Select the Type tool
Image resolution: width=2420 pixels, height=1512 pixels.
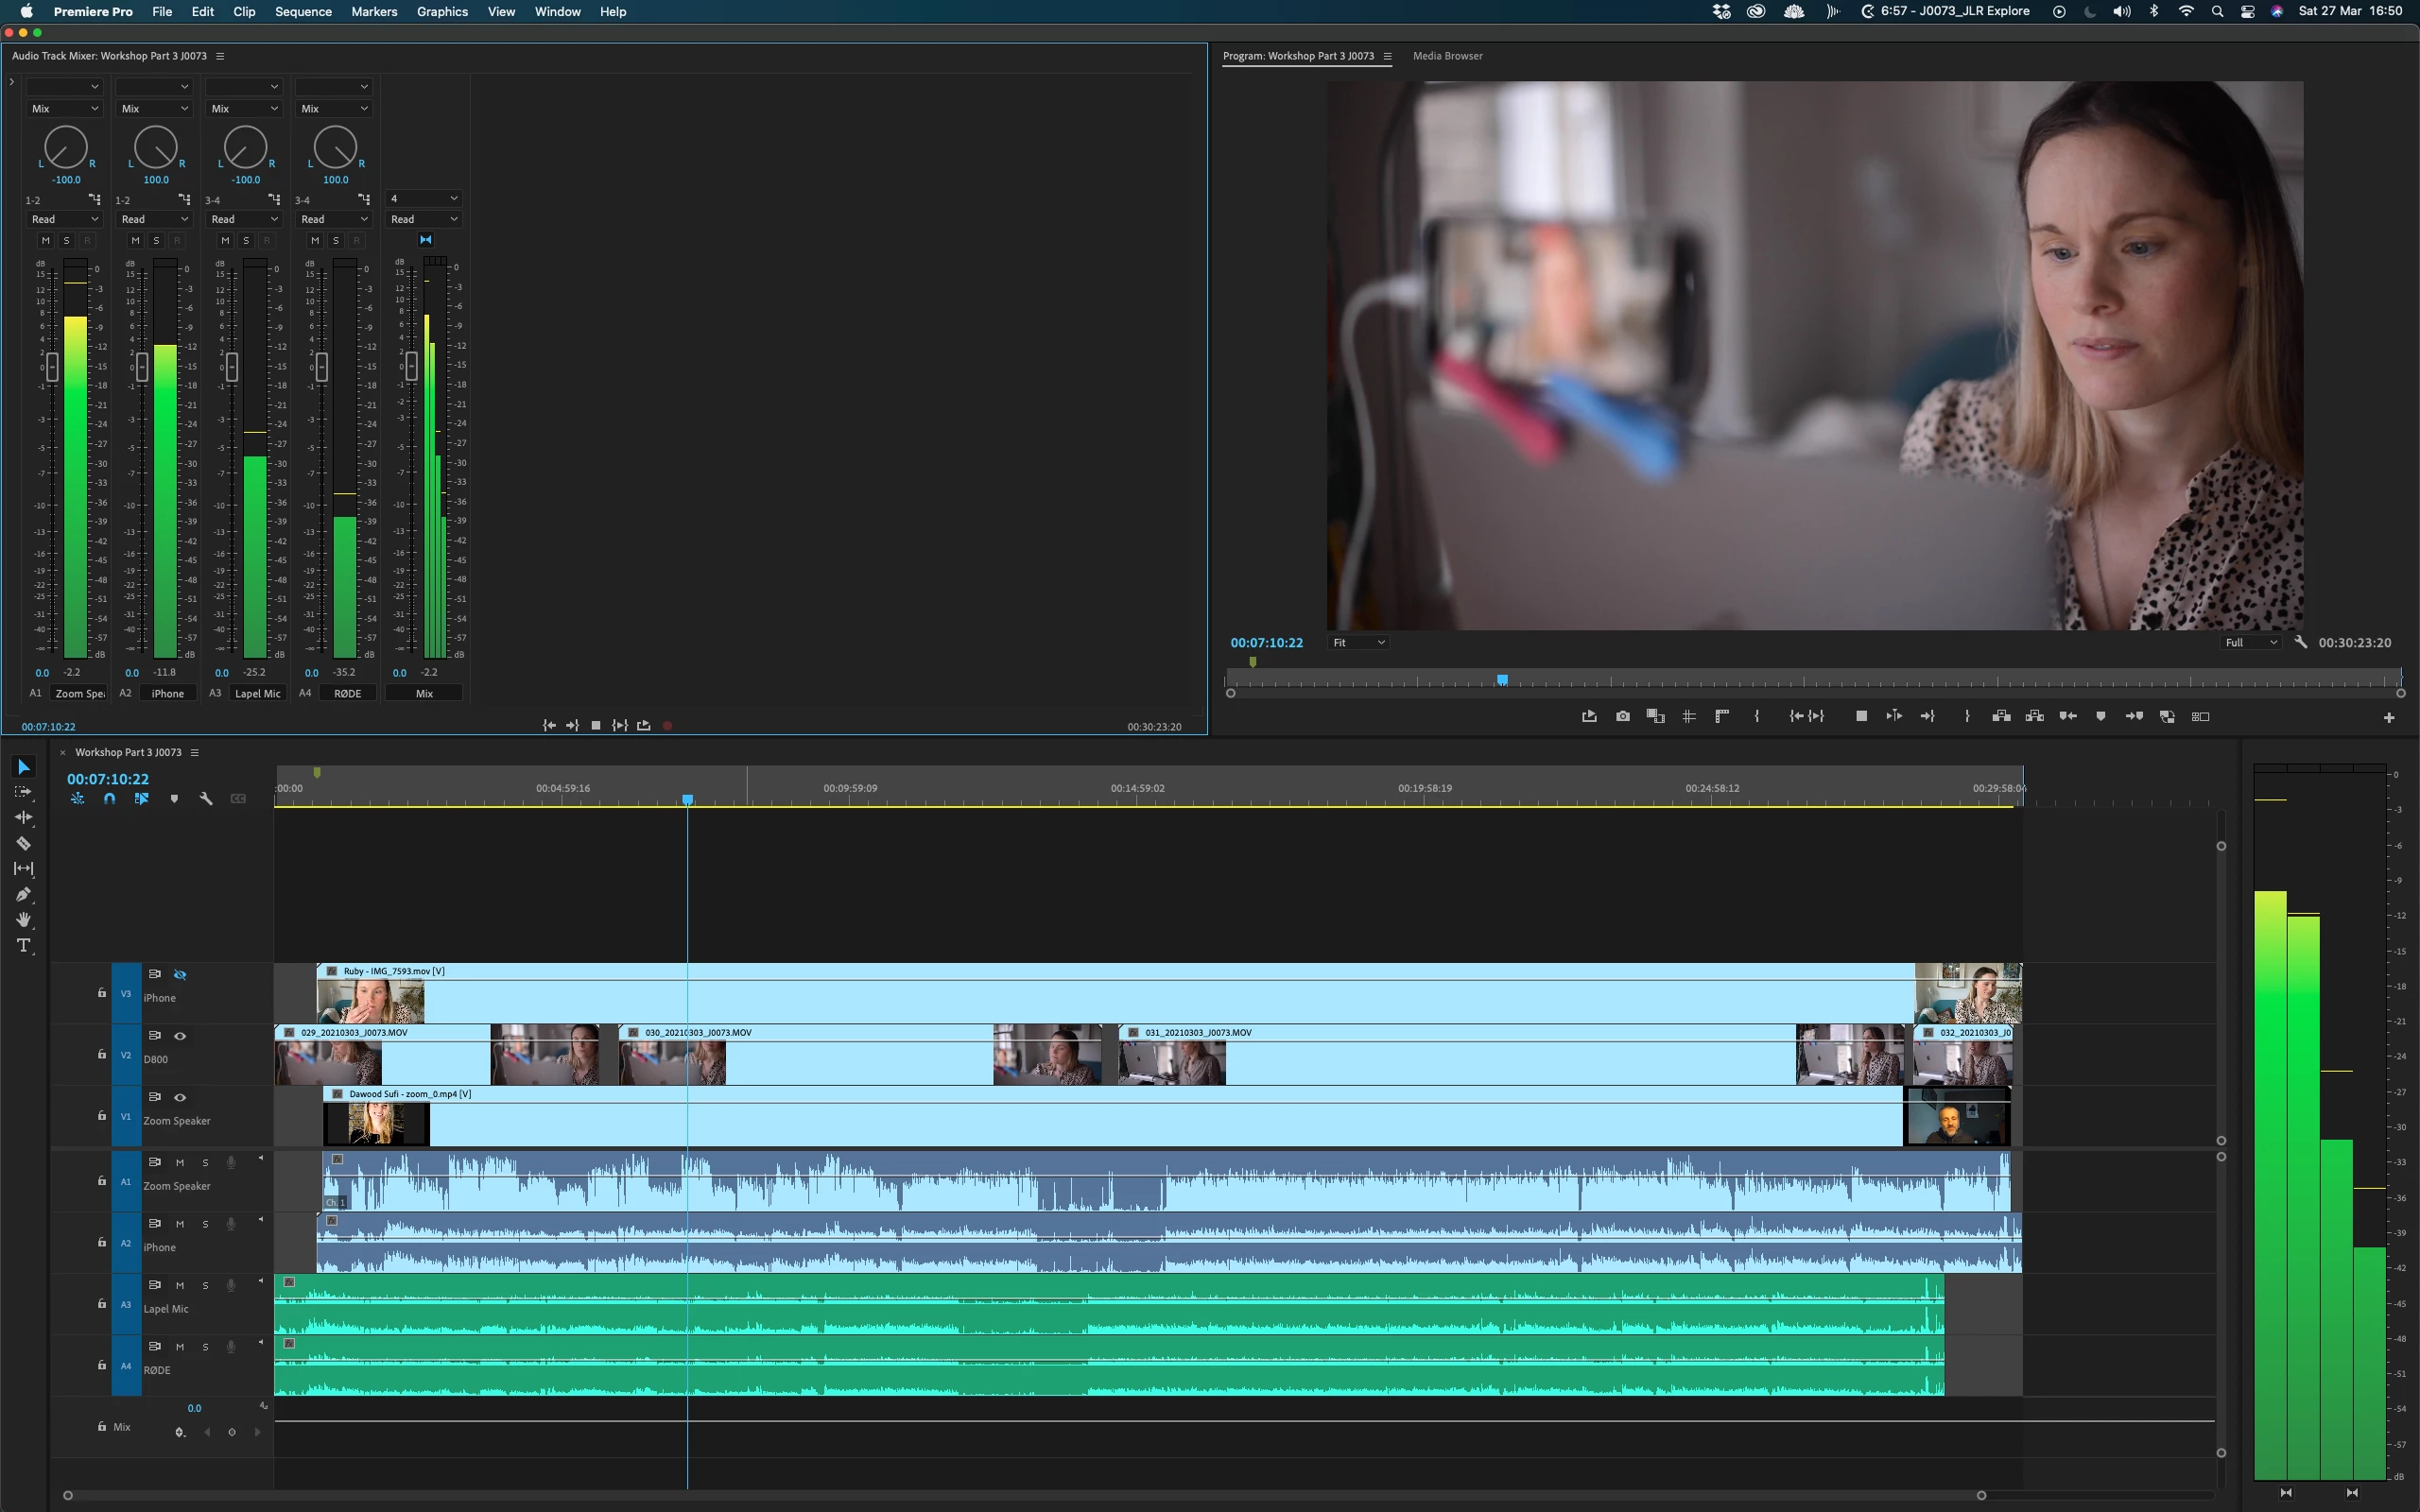pos(23,945)
